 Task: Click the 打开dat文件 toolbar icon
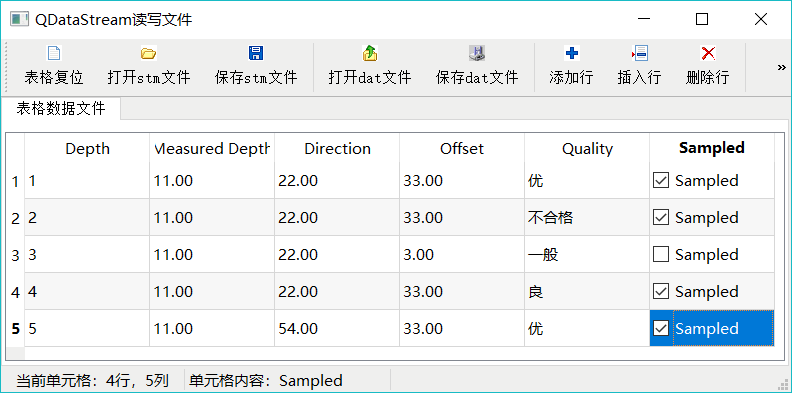coord(370,53)
